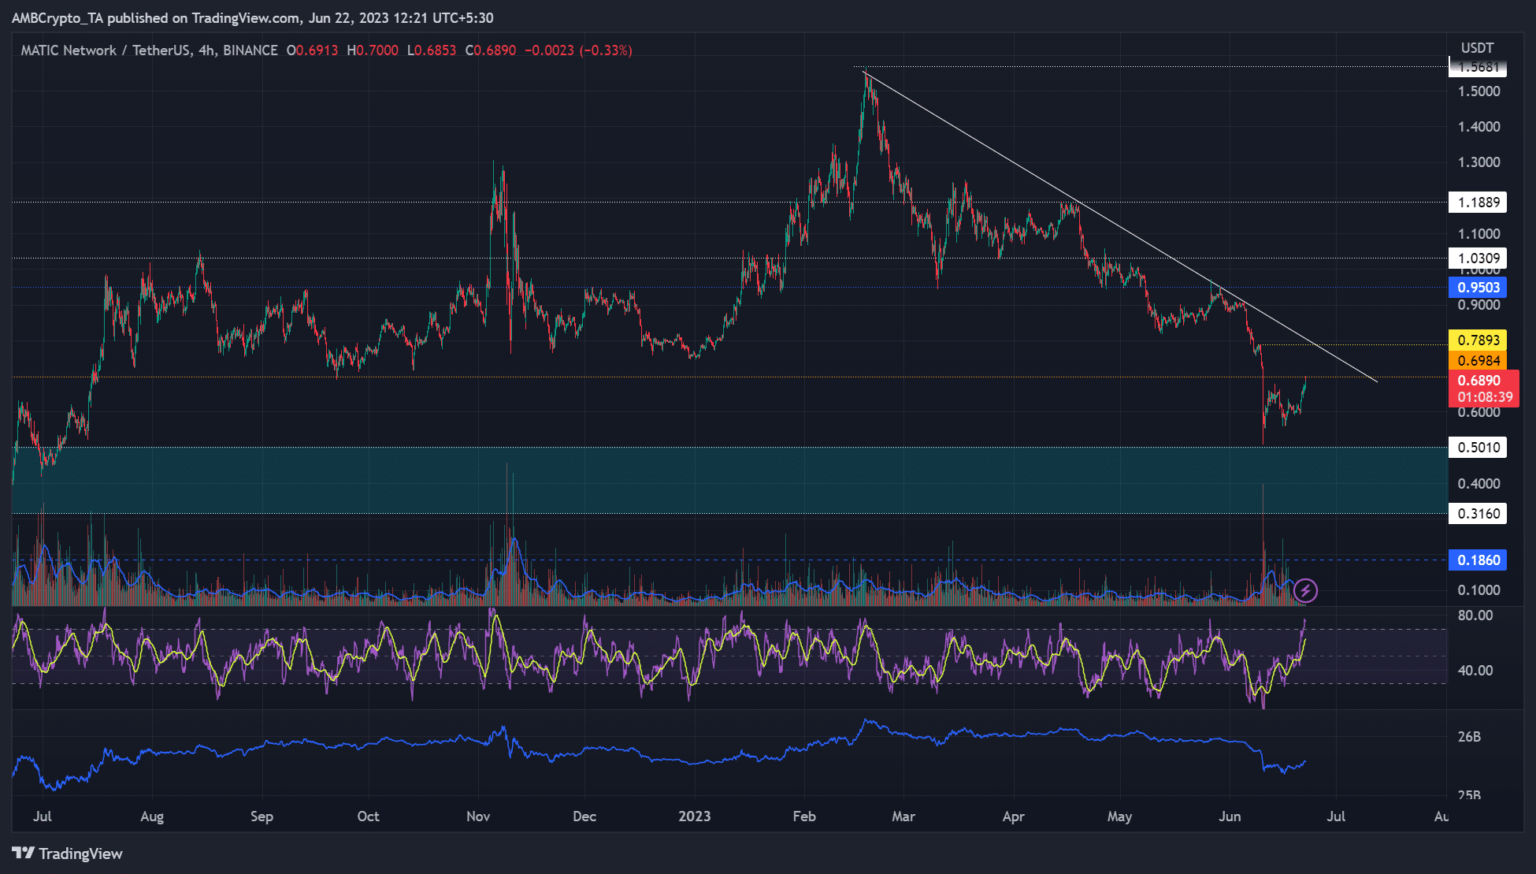Select the 1.0309 price level label

coord(1478,258)
